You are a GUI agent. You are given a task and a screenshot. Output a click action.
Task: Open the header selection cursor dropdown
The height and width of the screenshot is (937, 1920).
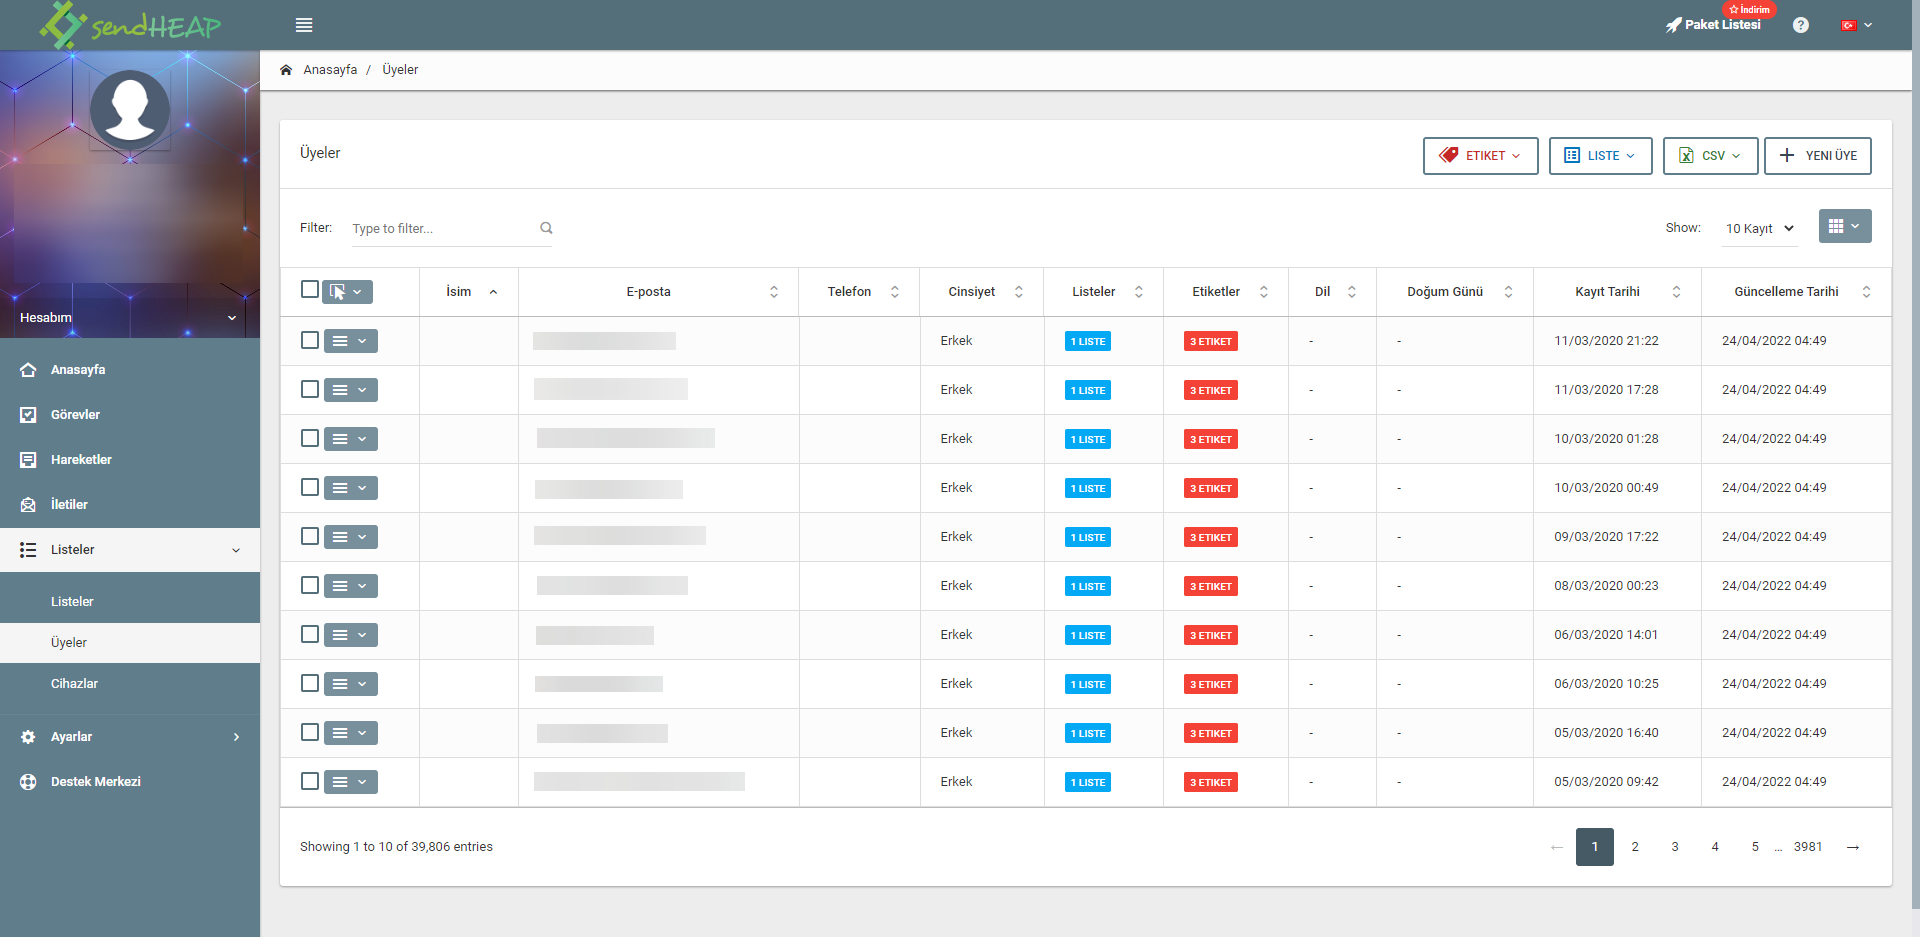coord(347,292)
